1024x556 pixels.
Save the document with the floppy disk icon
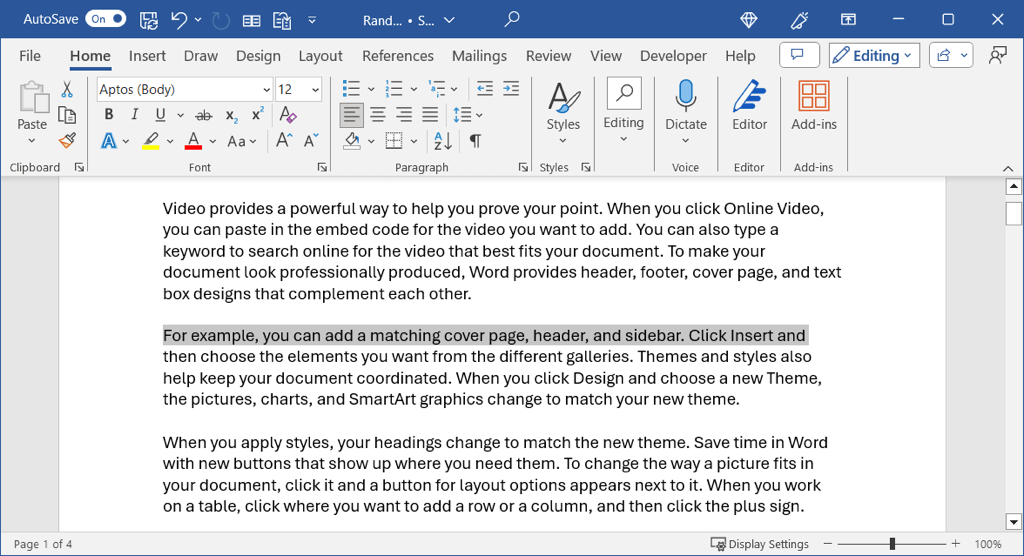pyautogui.click(x=148, y=19)
